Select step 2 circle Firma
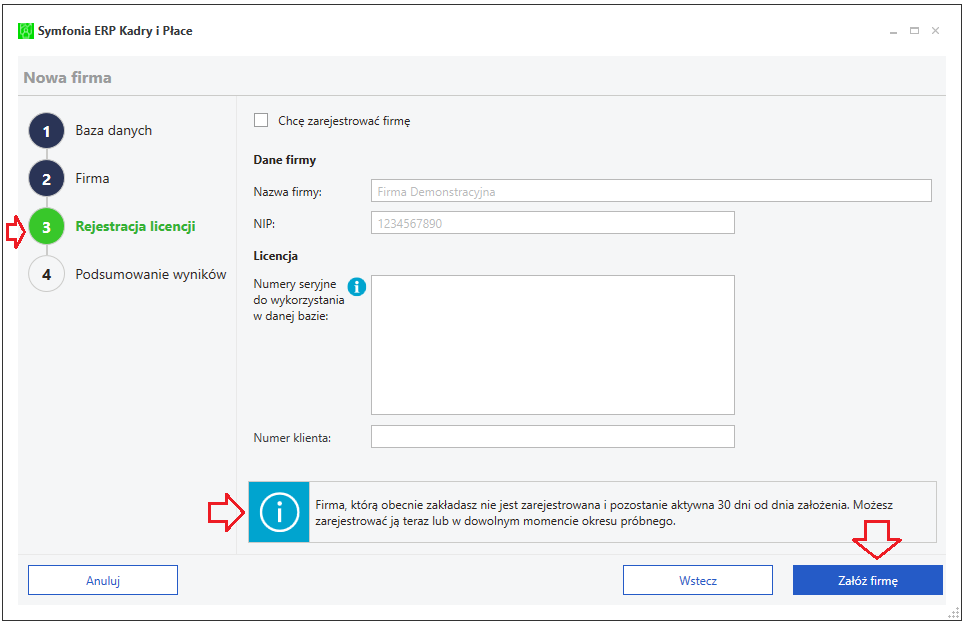Viewport: 965px width, 623px height. tap(46, 179)
